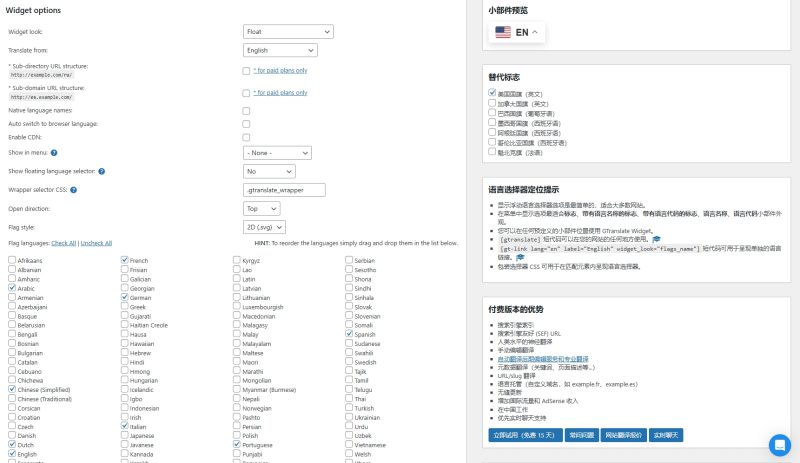Click the 网站翻译报价 button
The height and width of the screenshot is (463, 800).
click(x=623, y=435)
